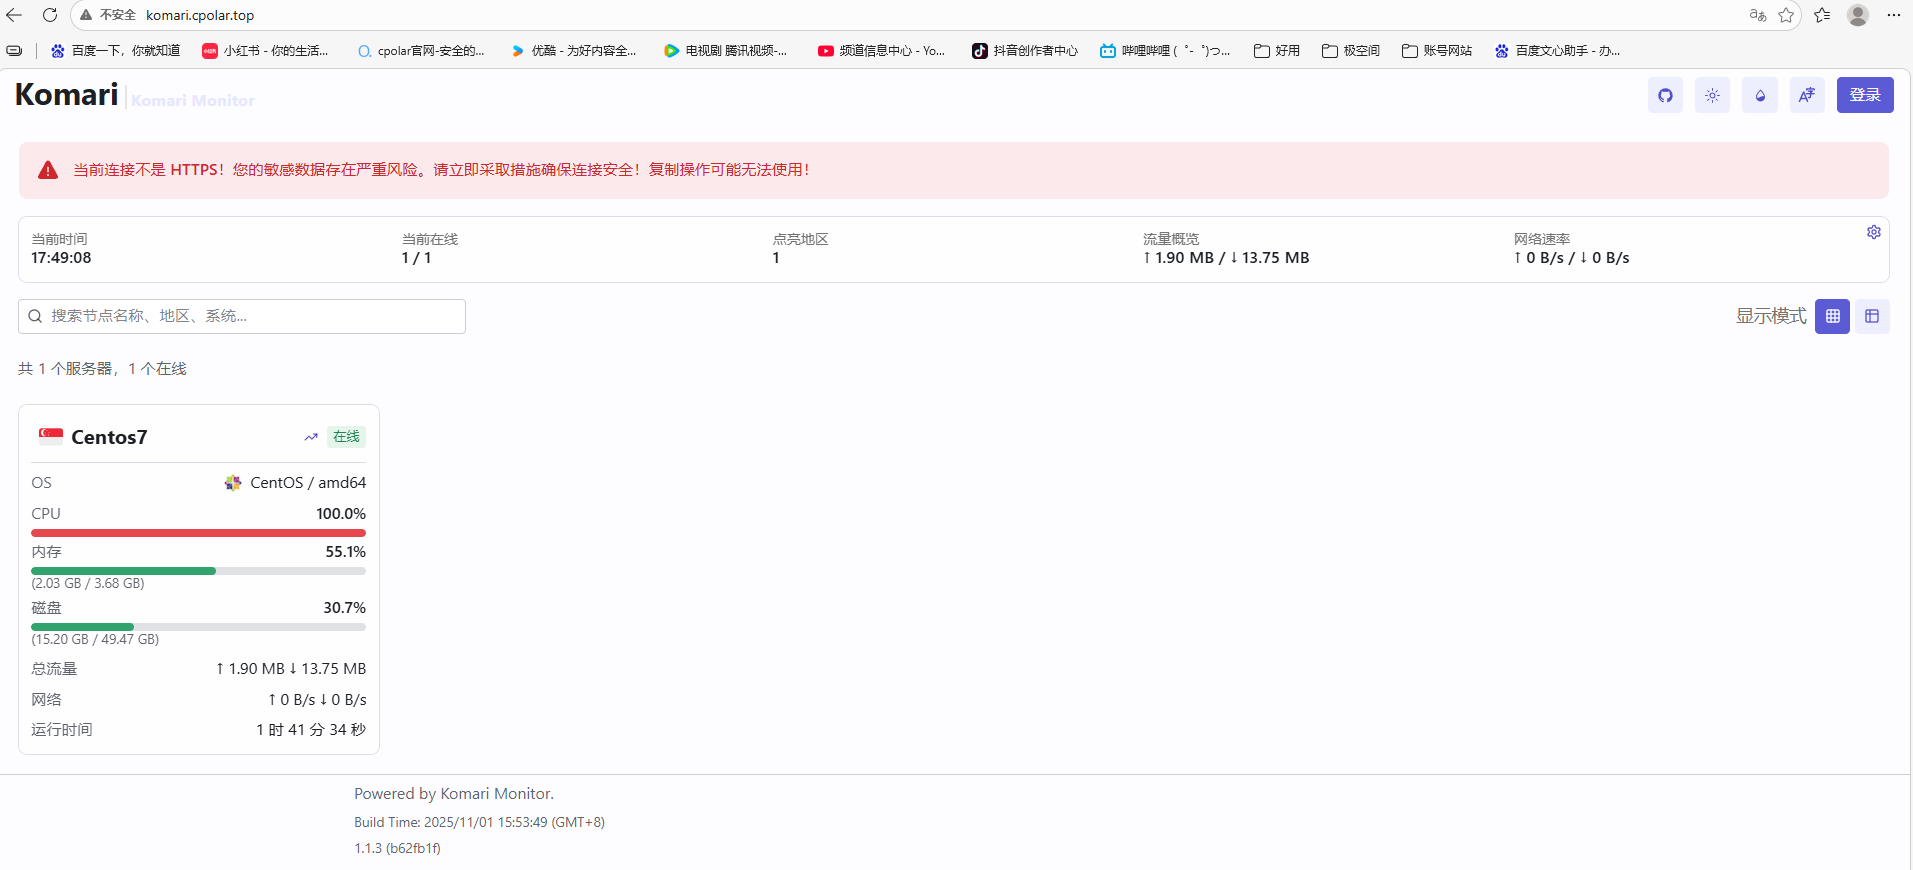The height and width of the screenshot is (870, 1913).
Task: Open the 好用 bookmark folder
Action: [x=1277, y=51]
